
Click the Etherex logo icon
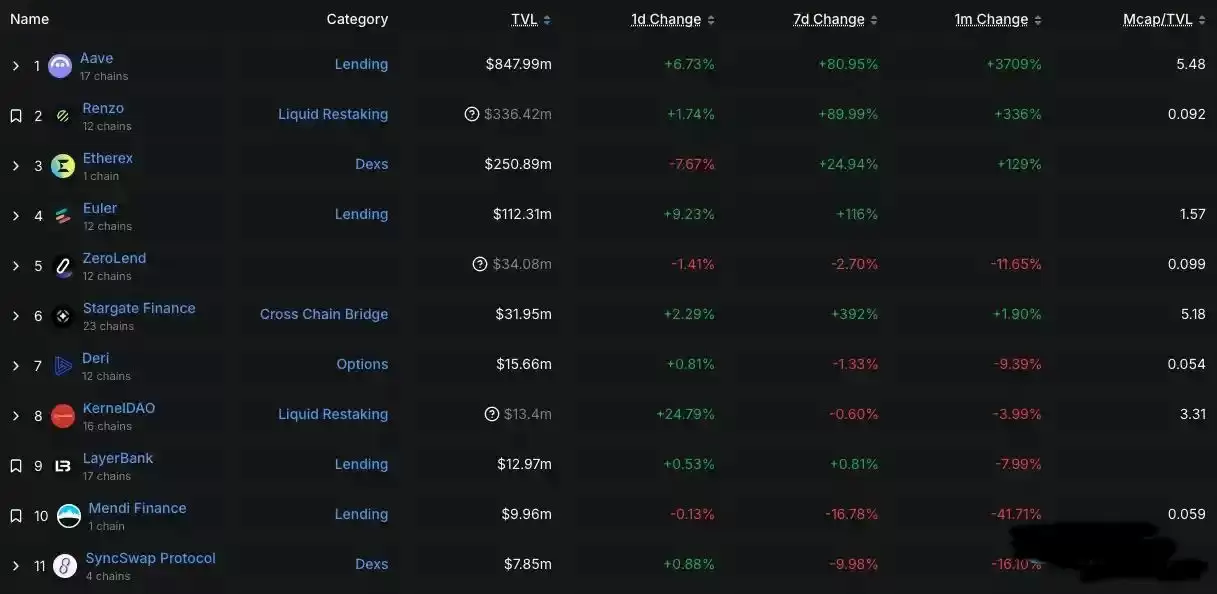tap(63, 166)
